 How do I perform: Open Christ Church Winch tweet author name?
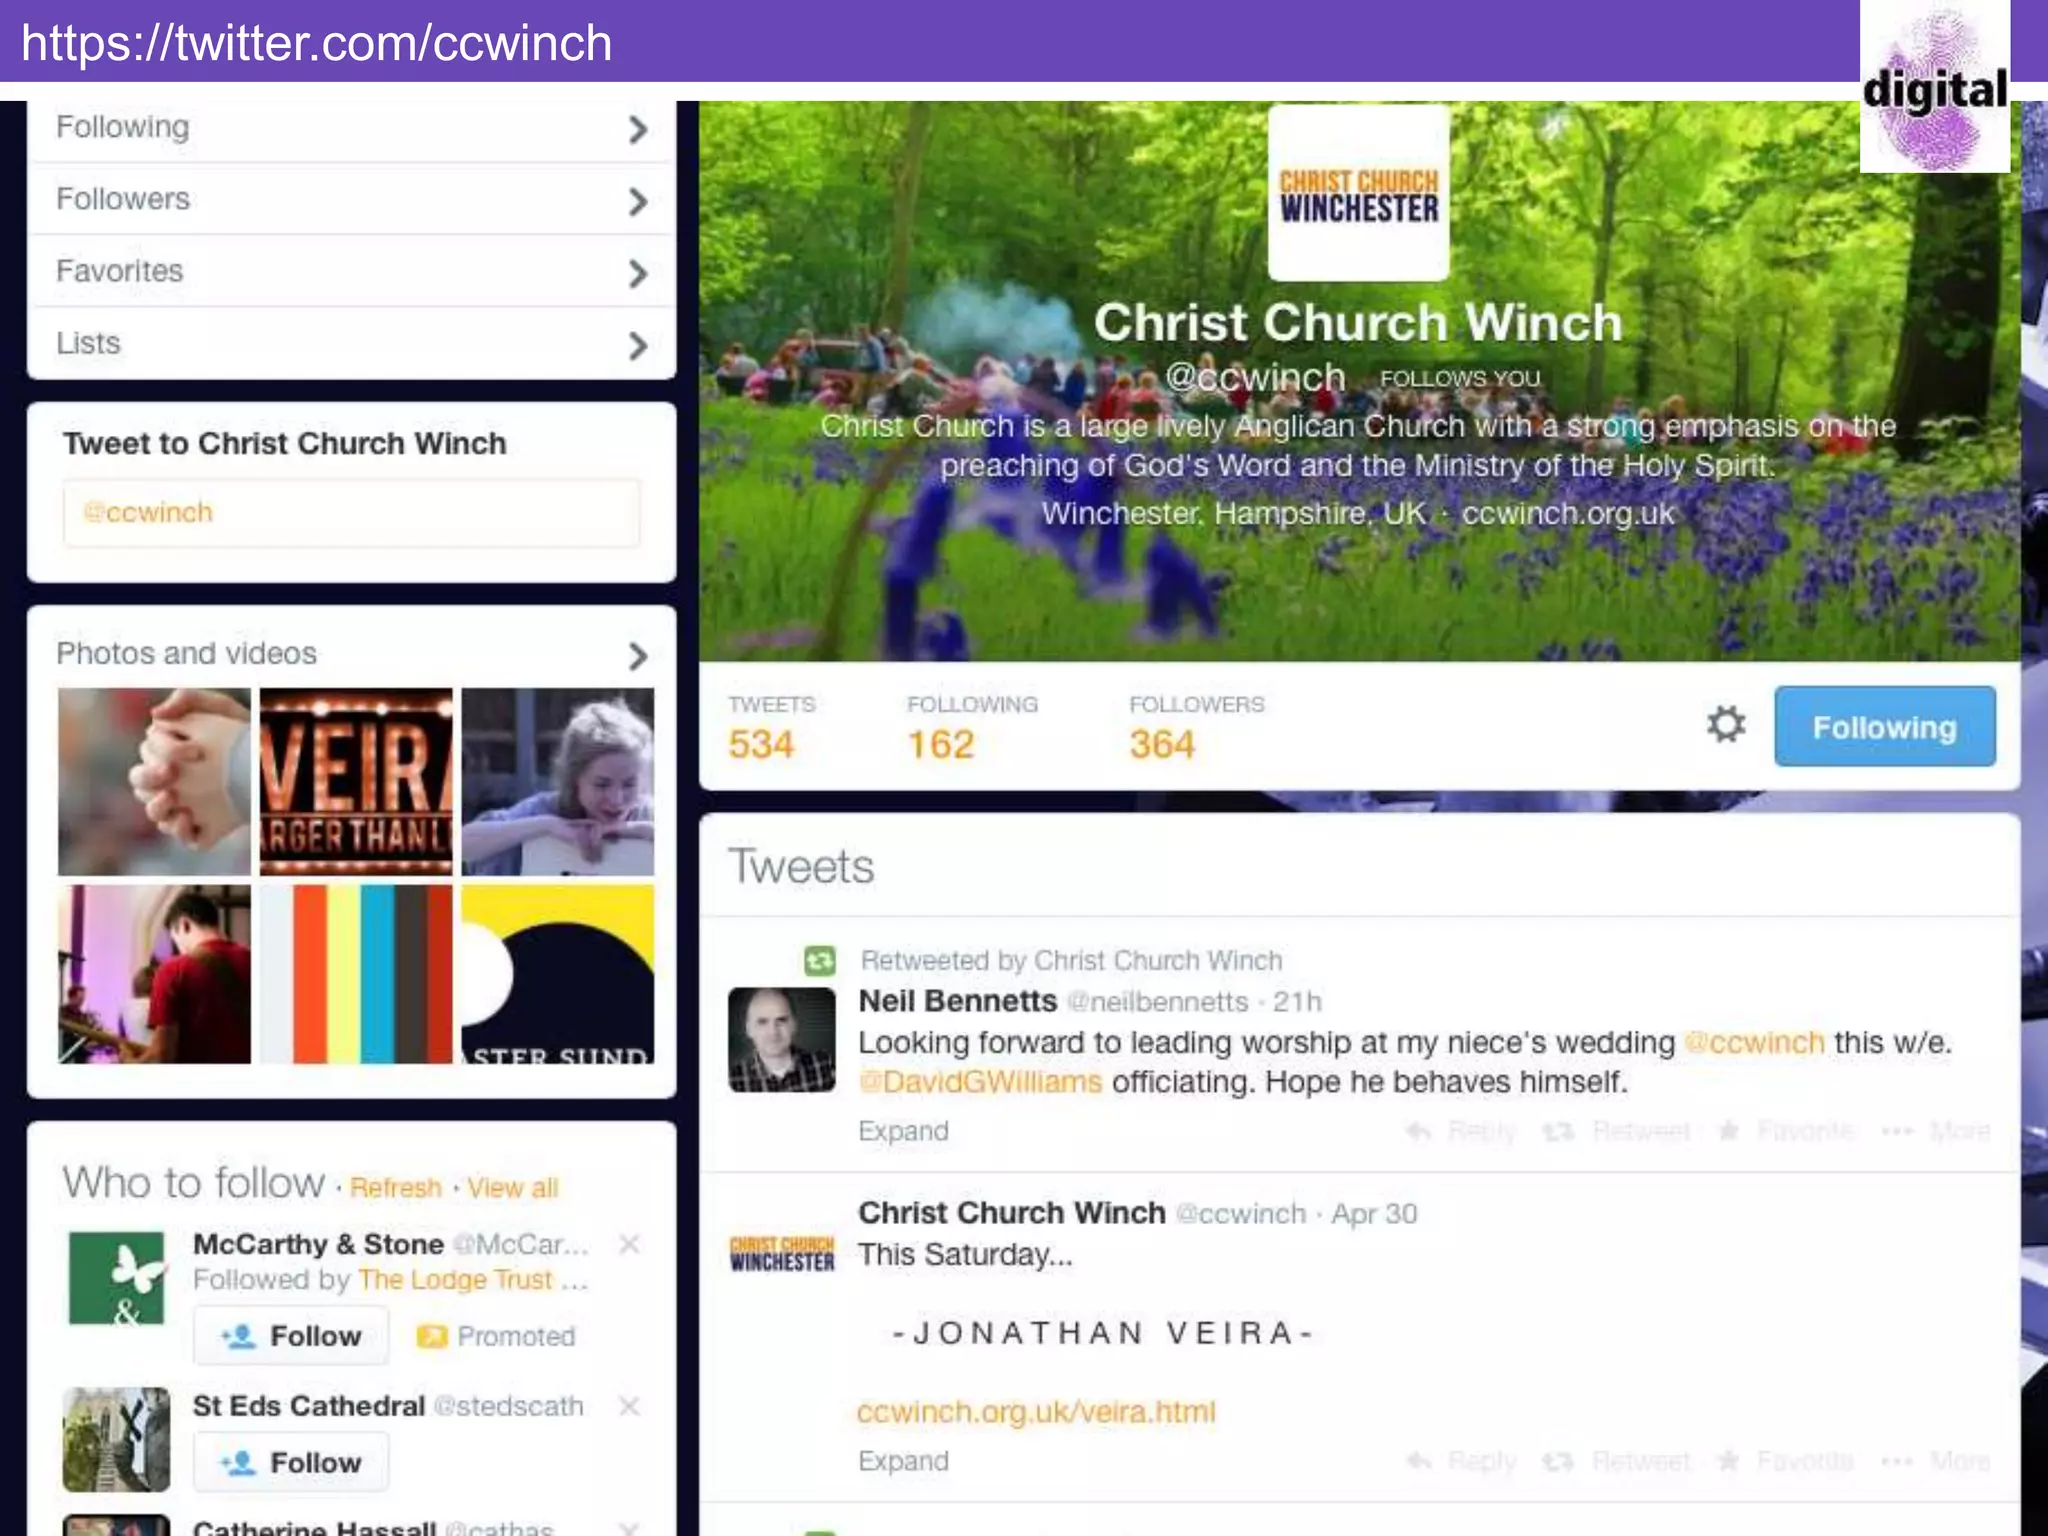pyautogui.click(x=1012, y=1213)
